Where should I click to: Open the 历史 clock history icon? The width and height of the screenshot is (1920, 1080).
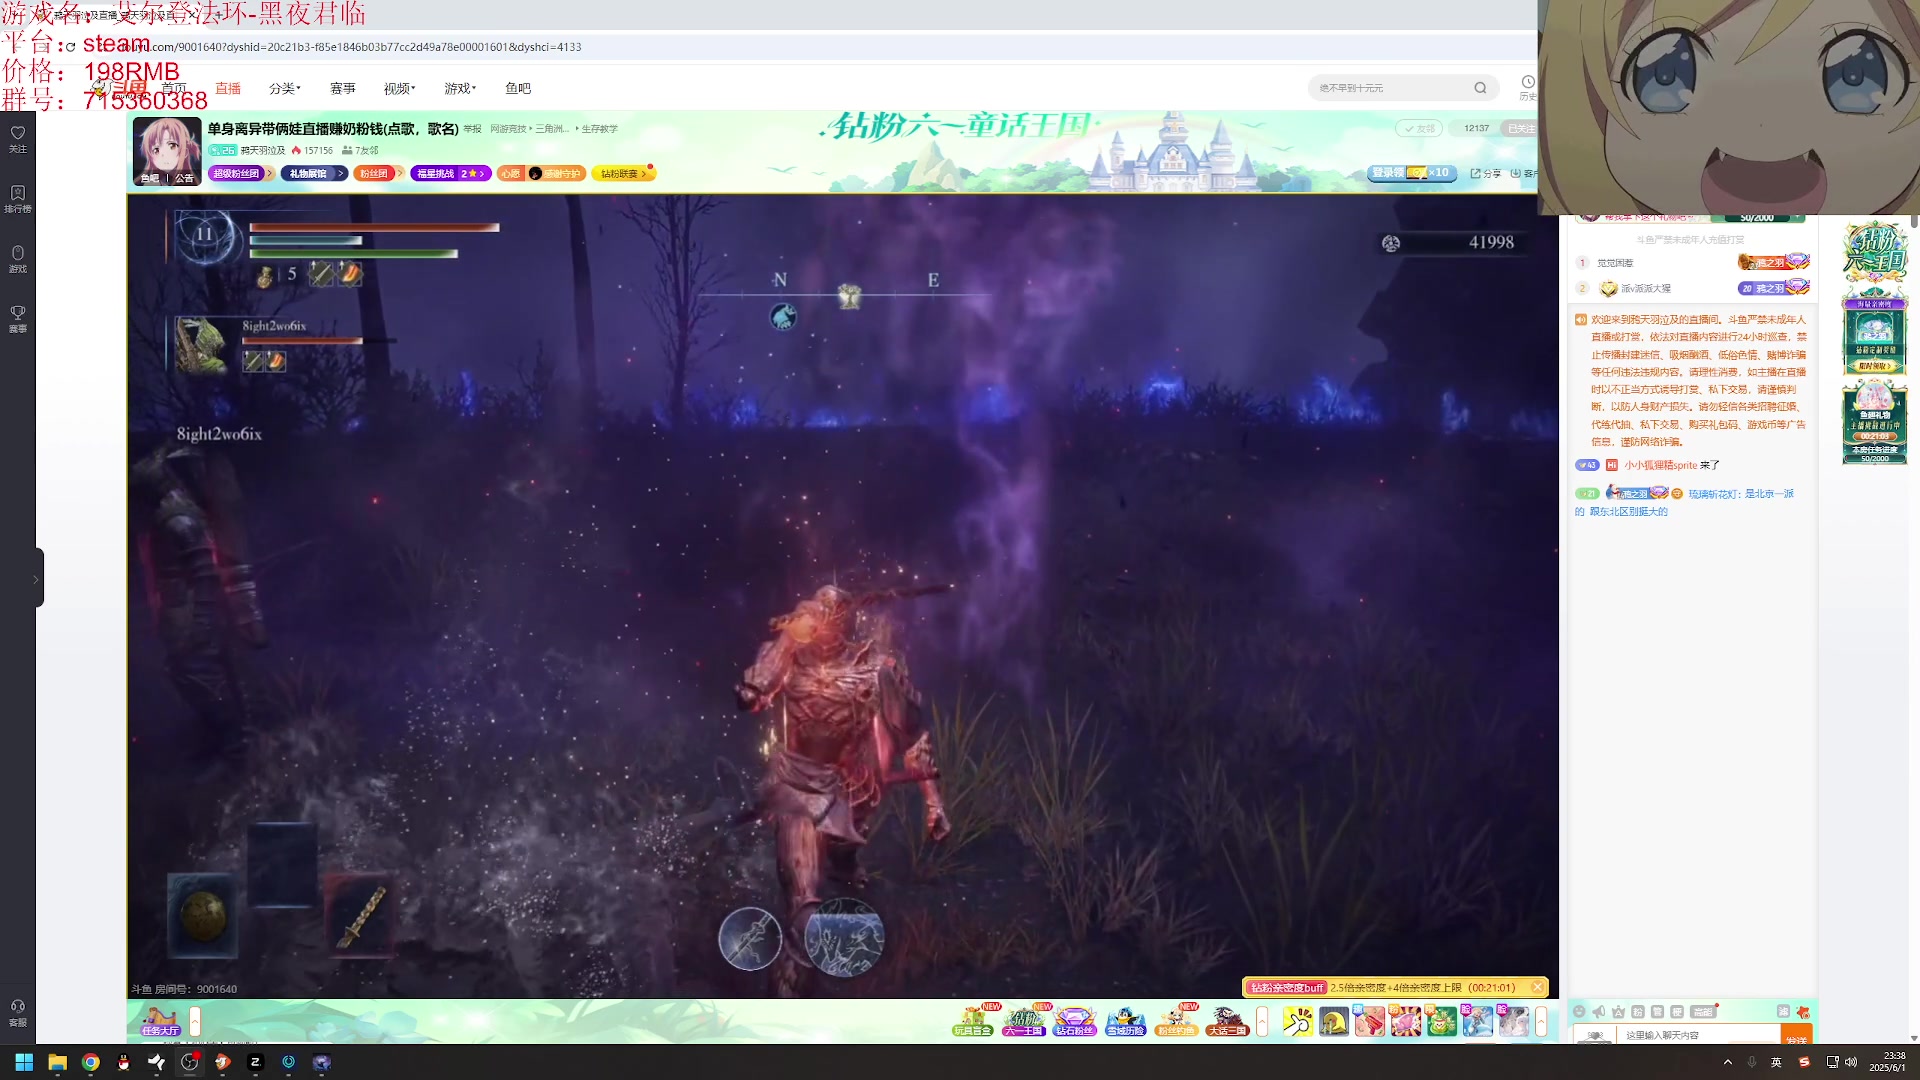coord(1527,87)
